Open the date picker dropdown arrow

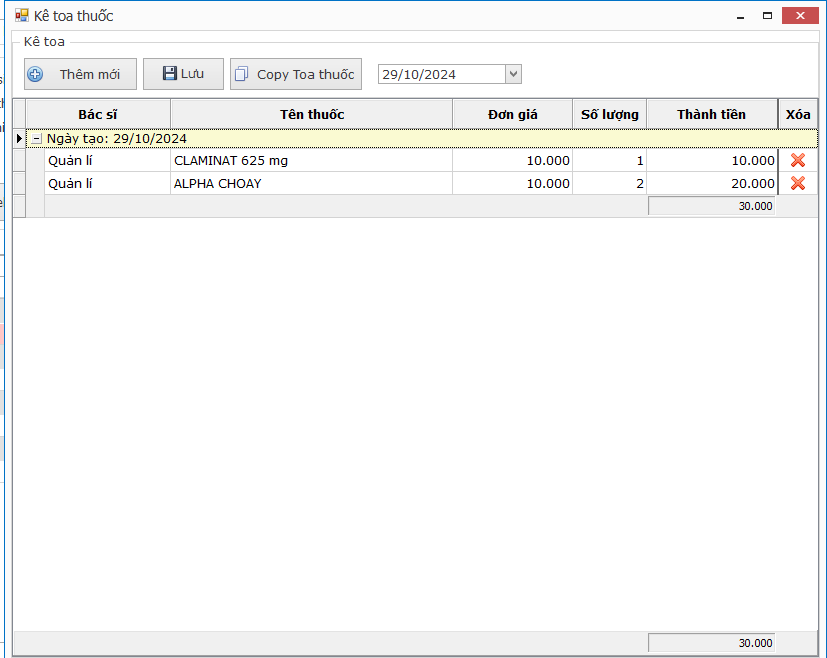[x=513, y=74]
